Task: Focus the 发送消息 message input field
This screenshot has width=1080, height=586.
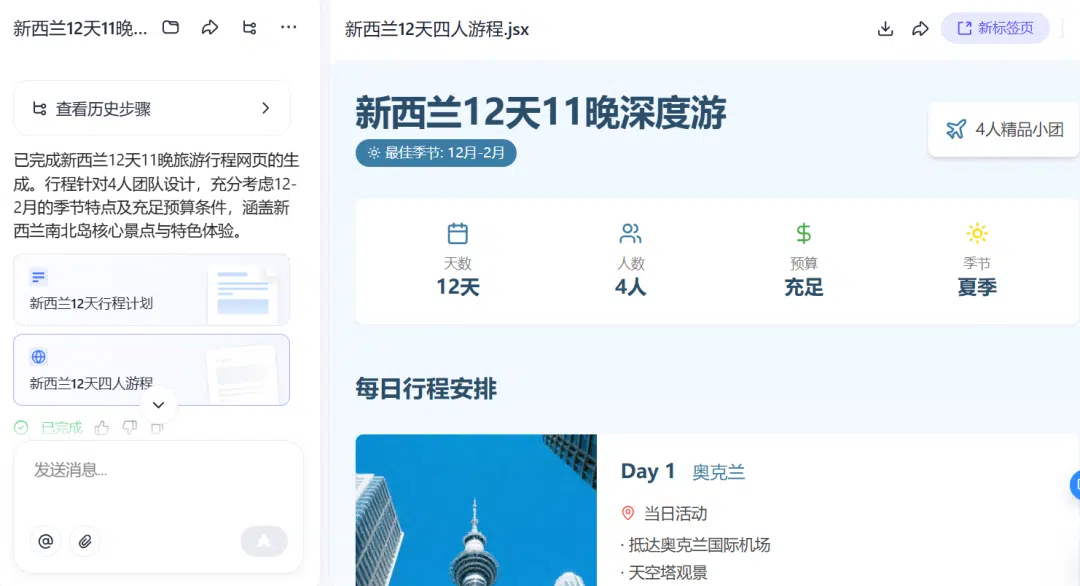Action: click(x=158, y=470)
